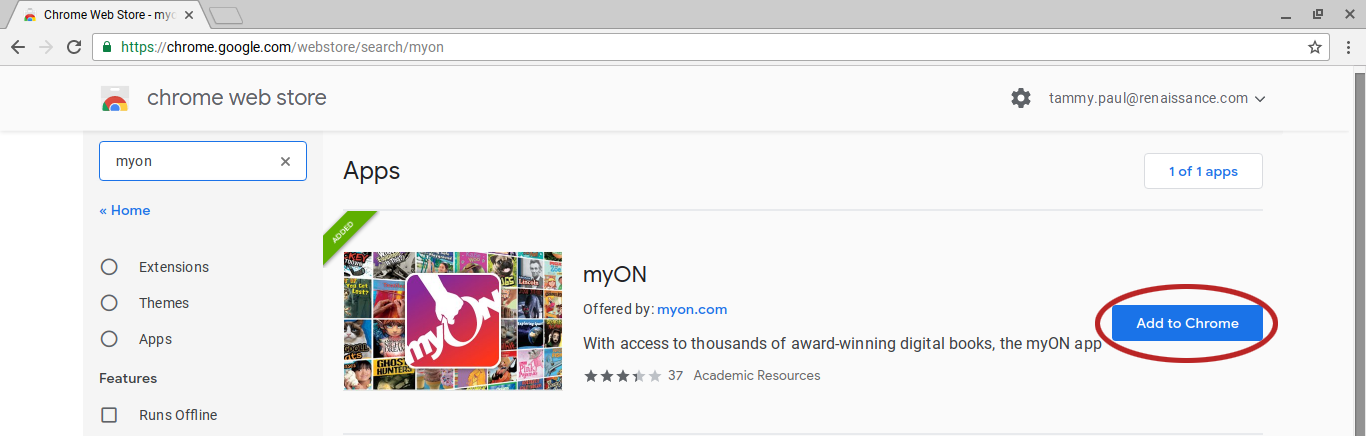Select the Extensions radio filter
The width and height of the screenshot is (1366, 436).
110,267
